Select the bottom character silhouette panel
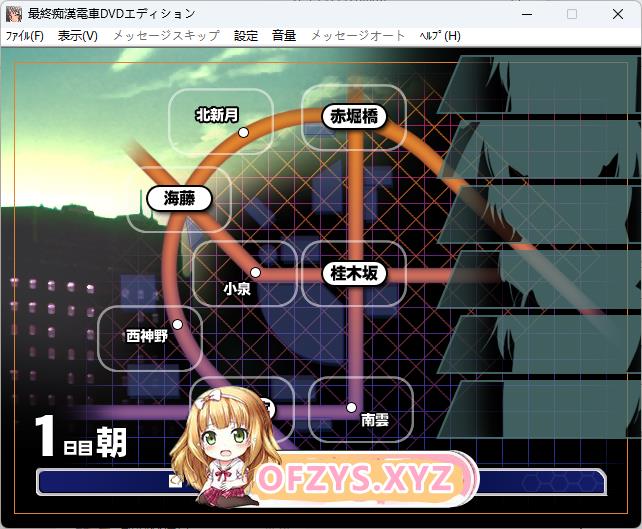This screenshot has height=529, width=642. pyautogui.click(x=540, y=409)
